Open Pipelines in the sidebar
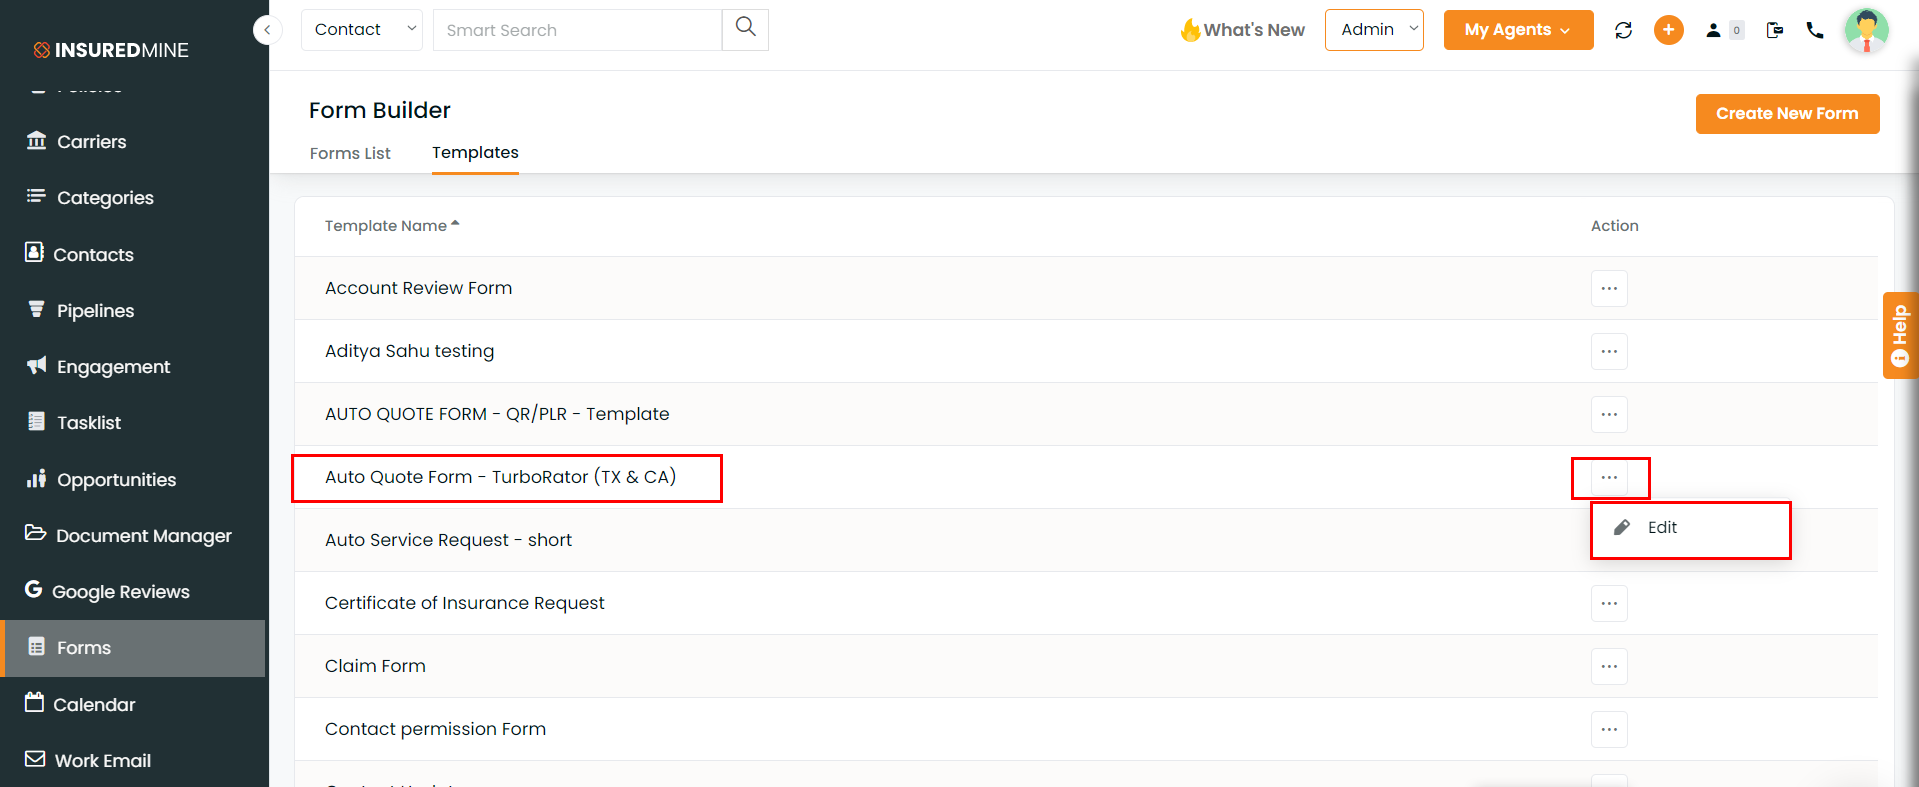The image size is (1919, 787). click(133, 311)
